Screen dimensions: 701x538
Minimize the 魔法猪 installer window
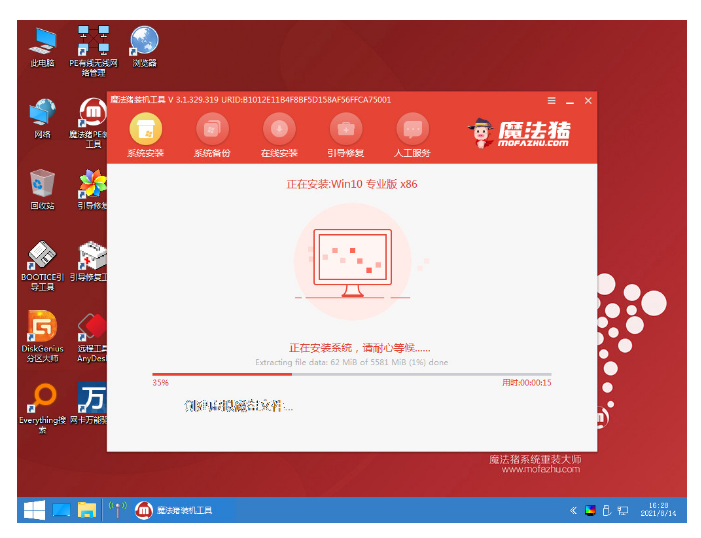coord(570,100)
